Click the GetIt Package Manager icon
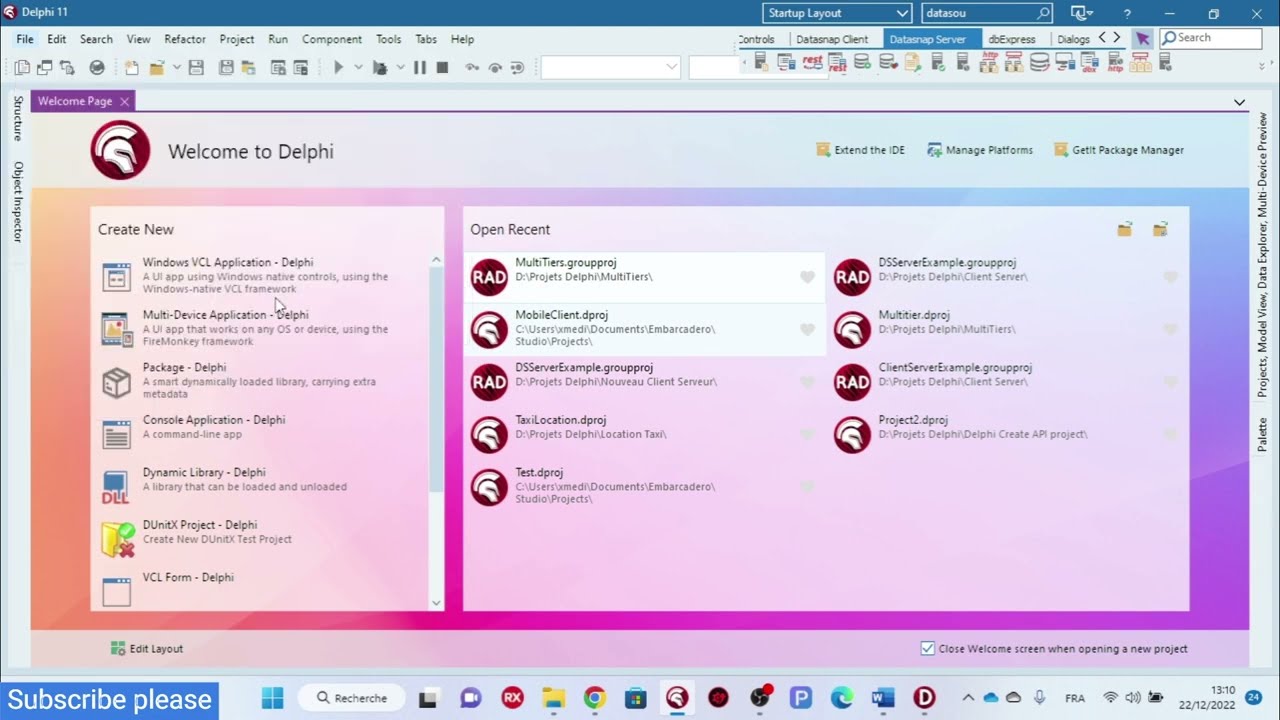Screen dimensions: 1280x720 (x=1061, y=150)
